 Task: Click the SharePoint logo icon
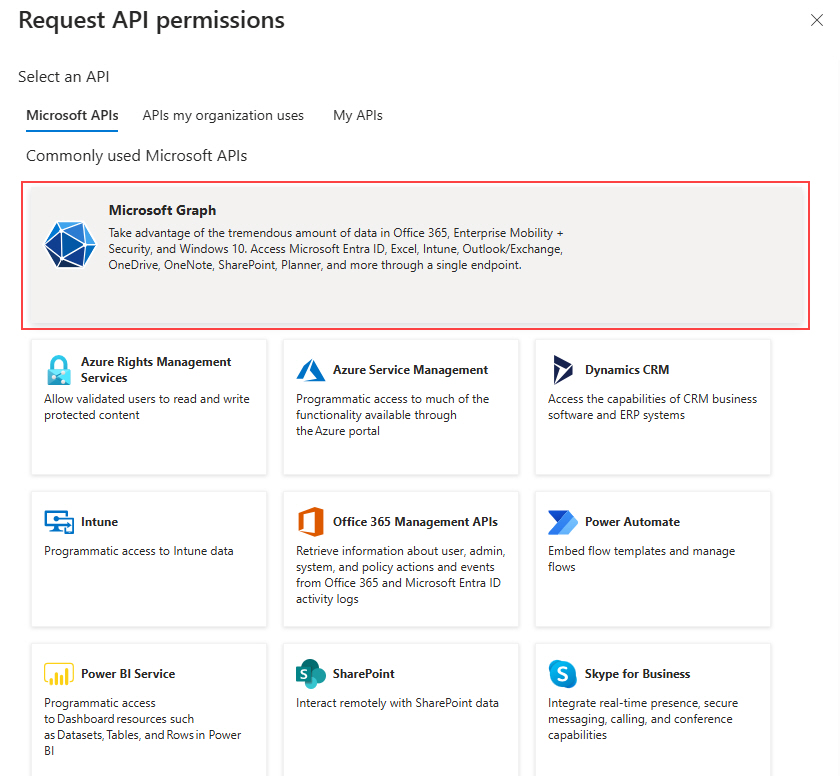point(311,674)
